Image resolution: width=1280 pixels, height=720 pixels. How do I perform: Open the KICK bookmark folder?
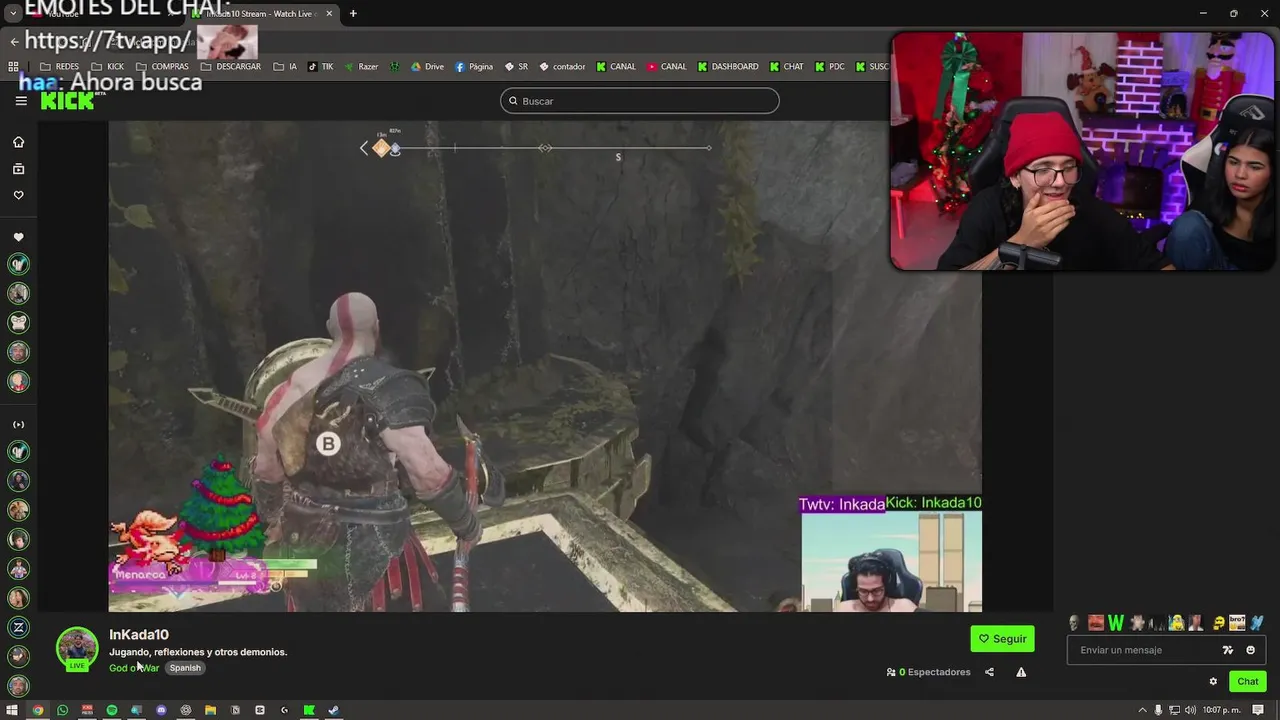pos(107,67)
